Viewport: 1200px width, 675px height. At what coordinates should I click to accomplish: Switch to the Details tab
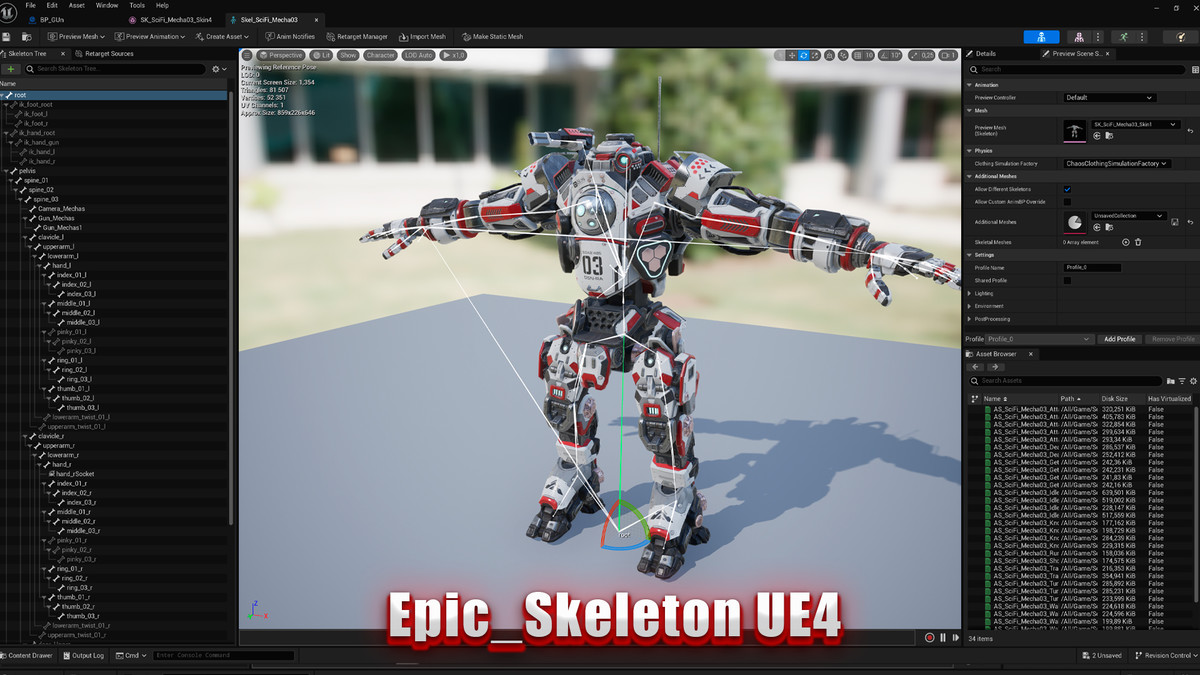pyautogui.click(x=985, y=54)
